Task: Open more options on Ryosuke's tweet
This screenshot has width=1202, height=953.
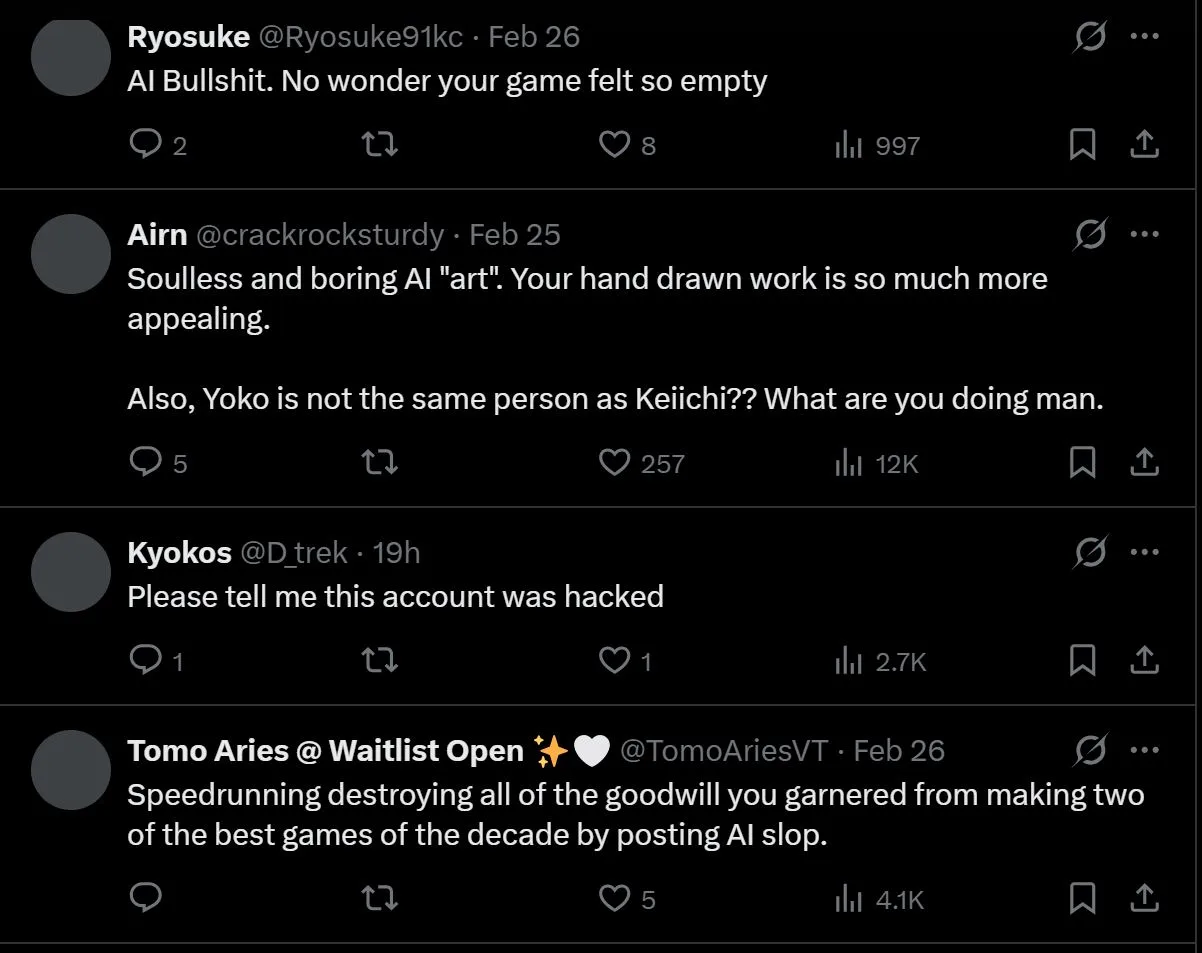Action: [1144, 37]
